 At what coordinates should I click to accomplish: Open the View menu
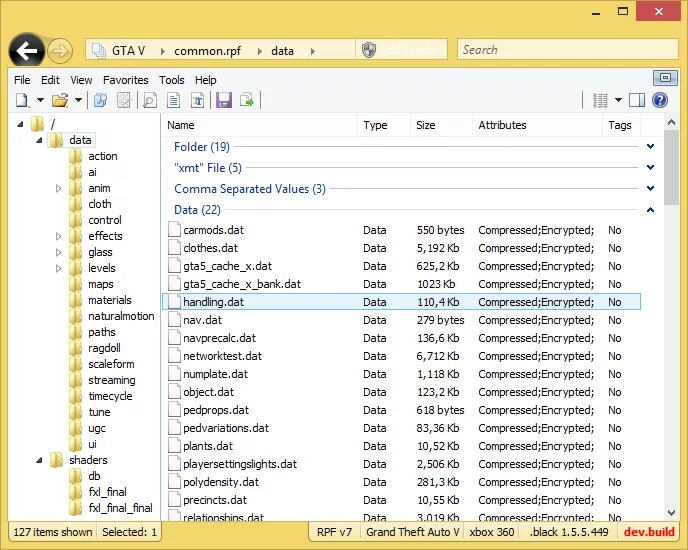pyautogui.click(x=81, y=80)
